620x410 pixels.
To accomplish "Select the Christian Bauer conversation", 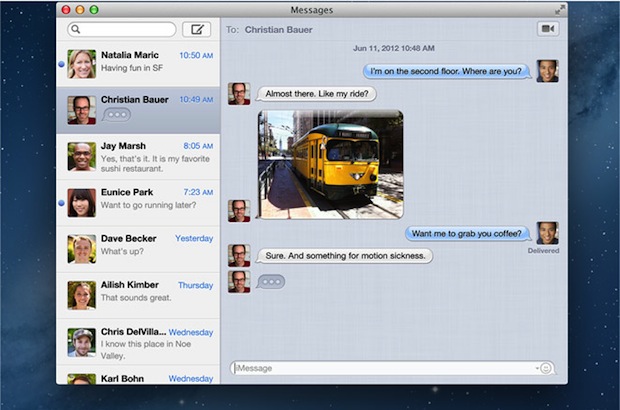I will pyautogui.click(x=138, y=110).
